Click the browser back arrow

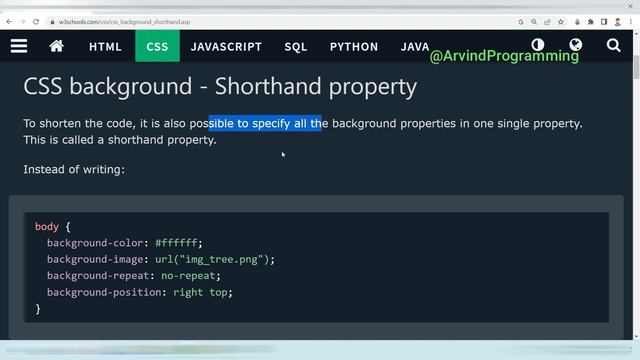9,22
